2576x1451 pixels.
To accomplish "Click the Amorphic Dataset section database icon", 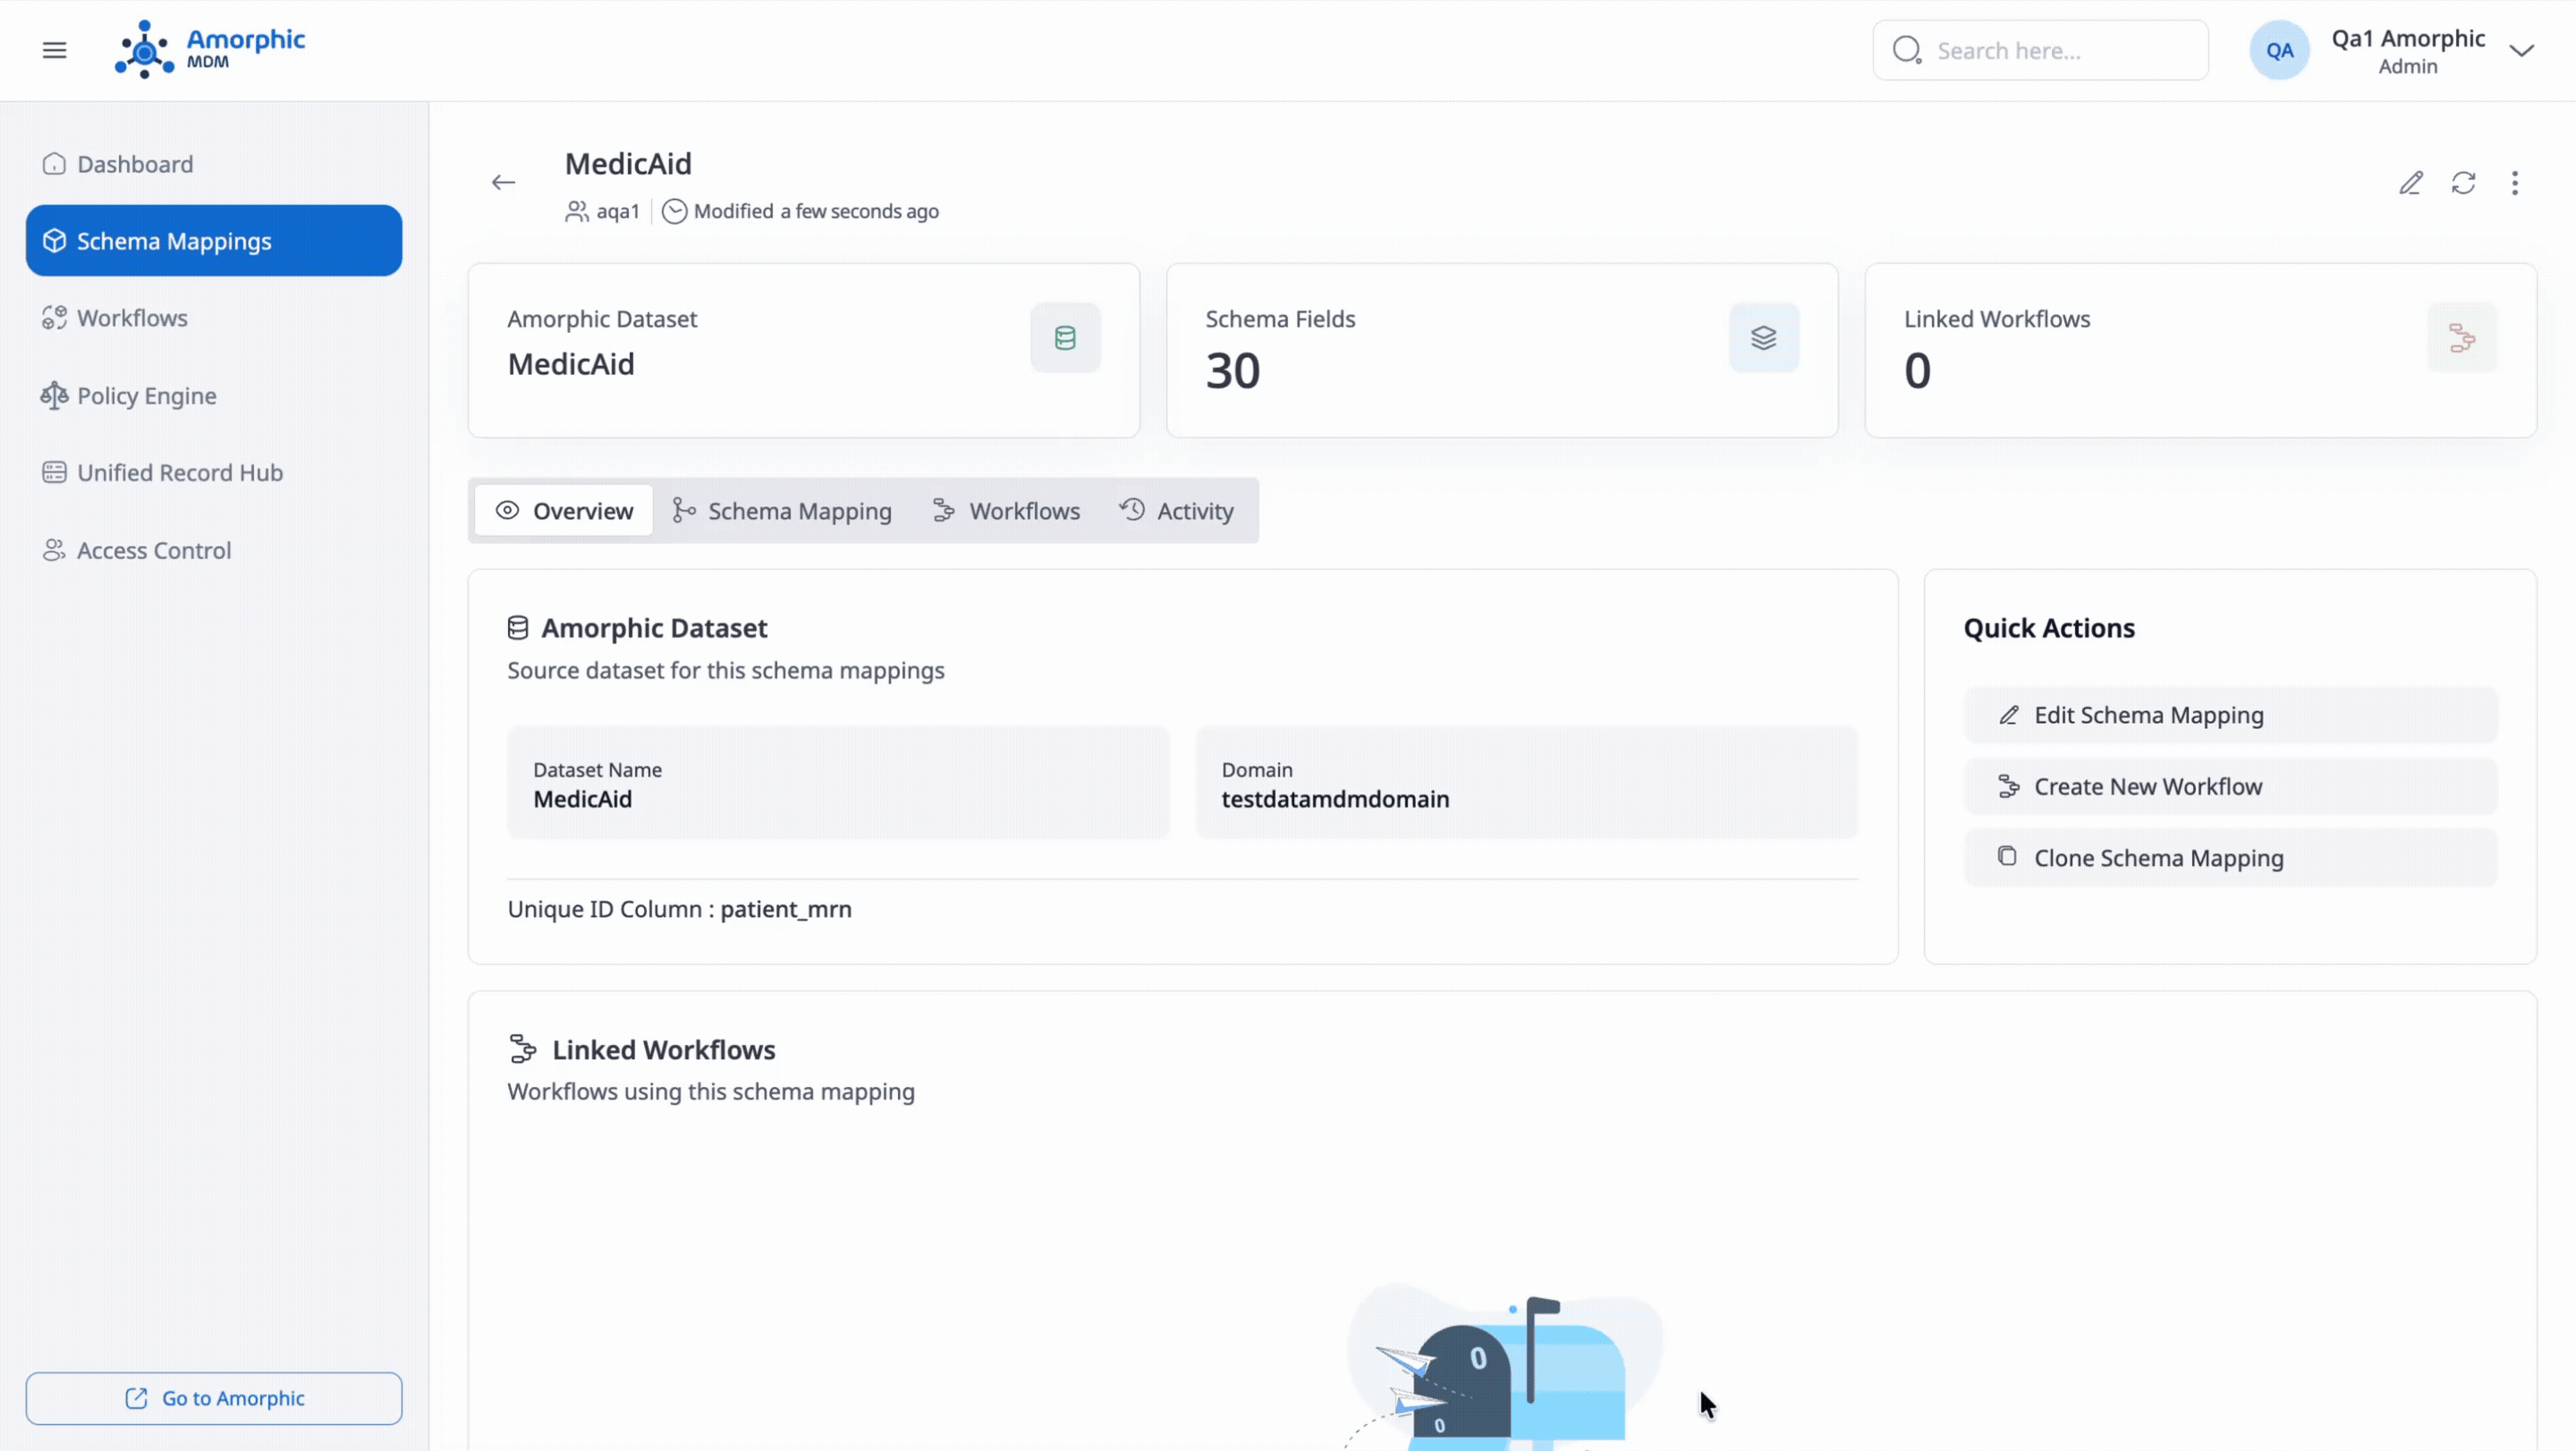I will 518,628.
